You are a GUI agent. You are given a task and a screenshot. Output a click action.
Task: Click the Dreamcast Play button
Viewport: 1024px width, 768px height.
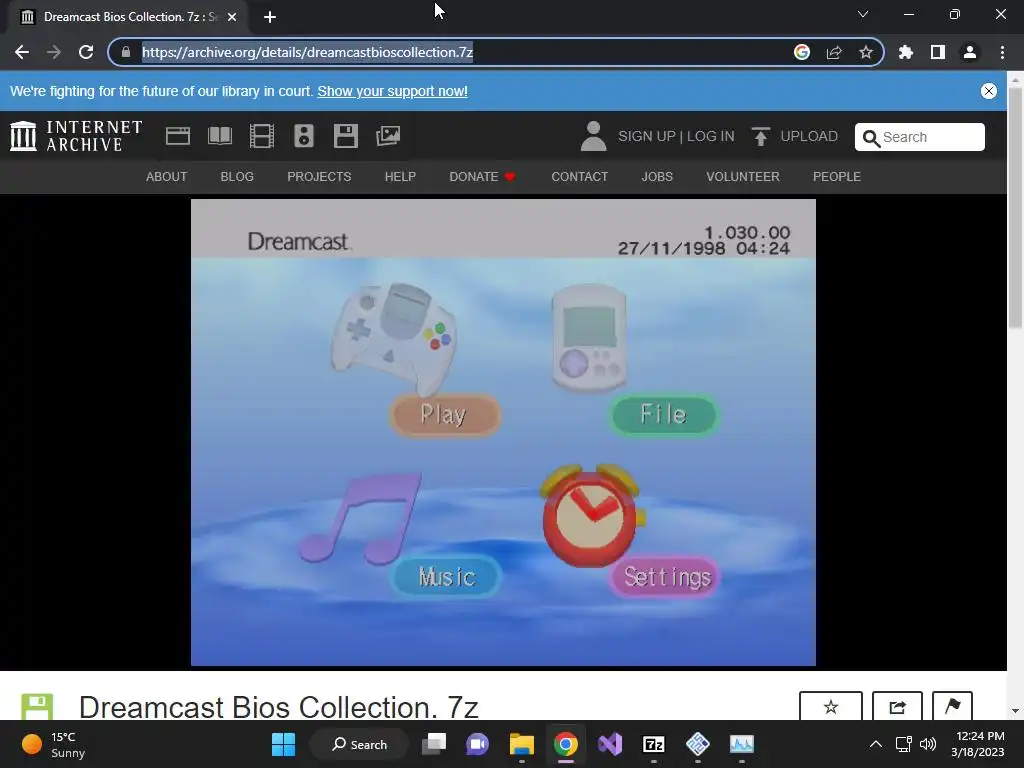click(444, 415)
